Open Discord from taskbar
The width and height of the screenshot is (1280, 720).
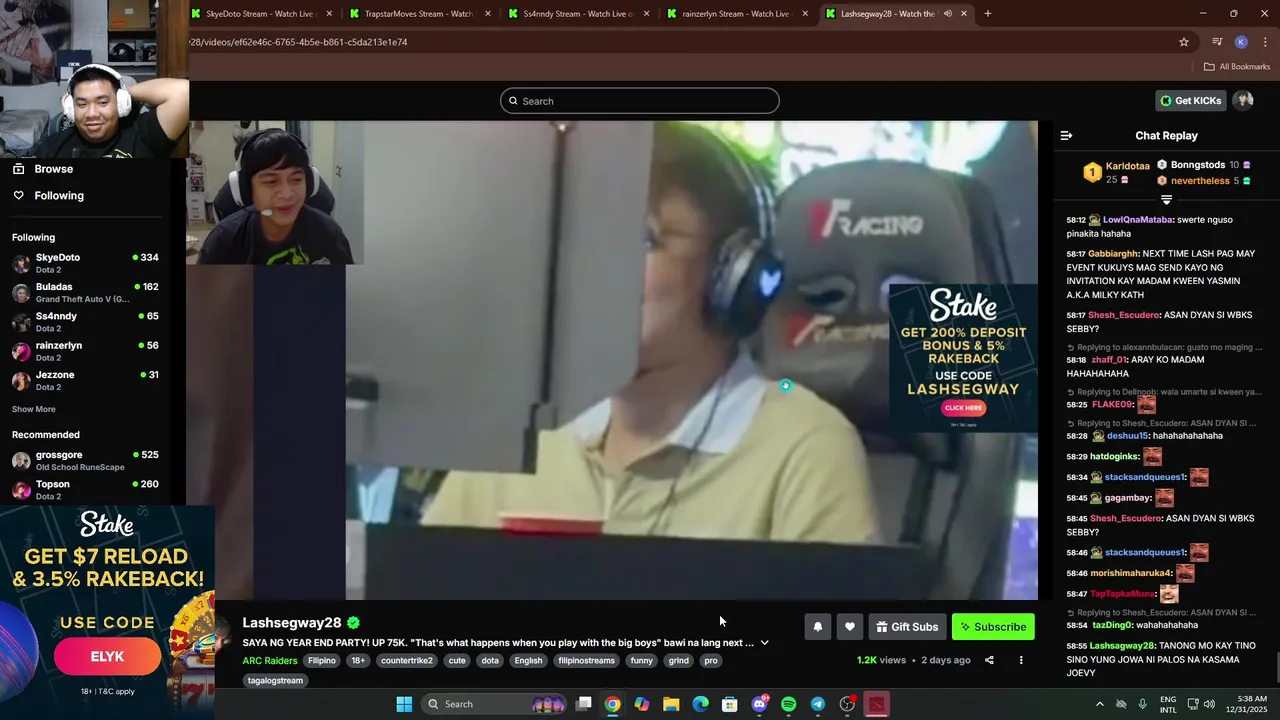pyautogui.click(x=759, y=704)
